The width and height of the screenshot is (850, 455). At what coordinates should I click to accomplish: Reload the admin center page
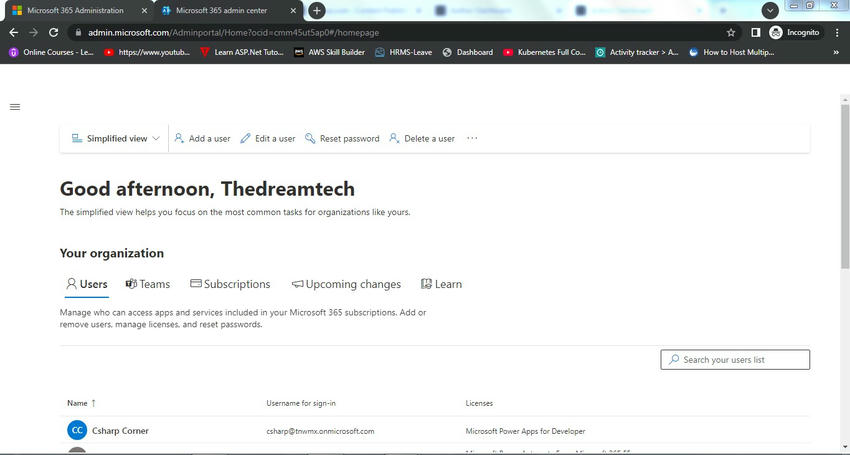(53, 33)
